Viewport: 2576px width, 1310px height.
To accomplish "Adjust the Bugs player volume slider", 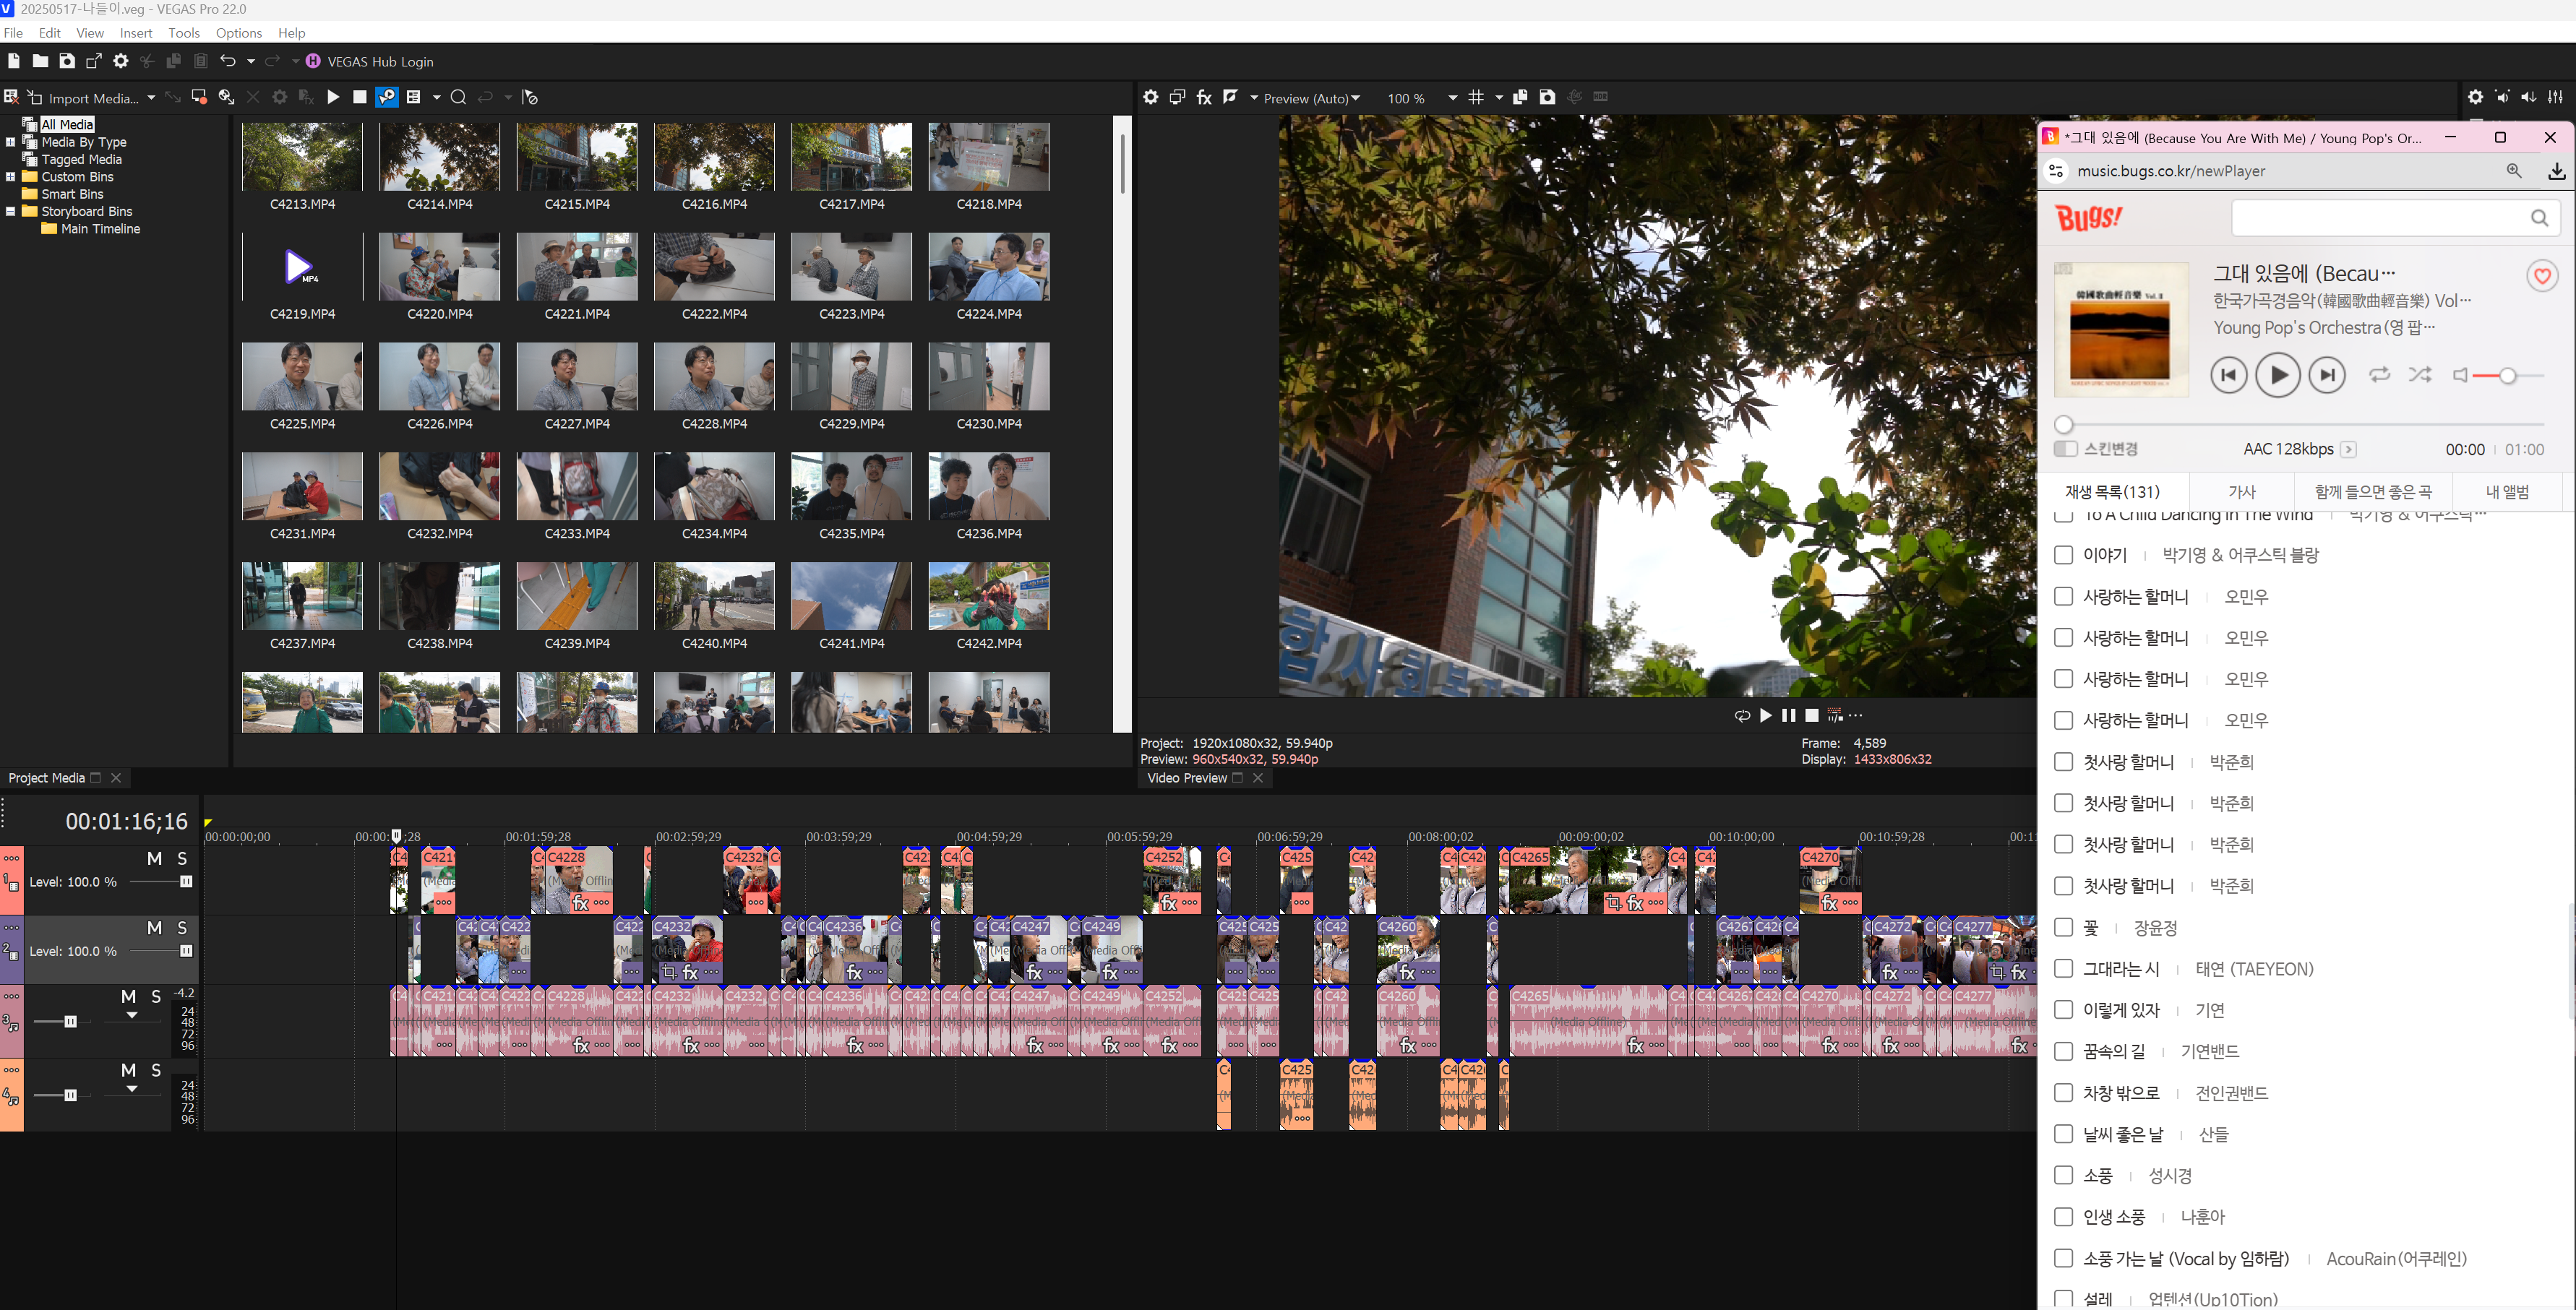I will [x=2507, y=376].
